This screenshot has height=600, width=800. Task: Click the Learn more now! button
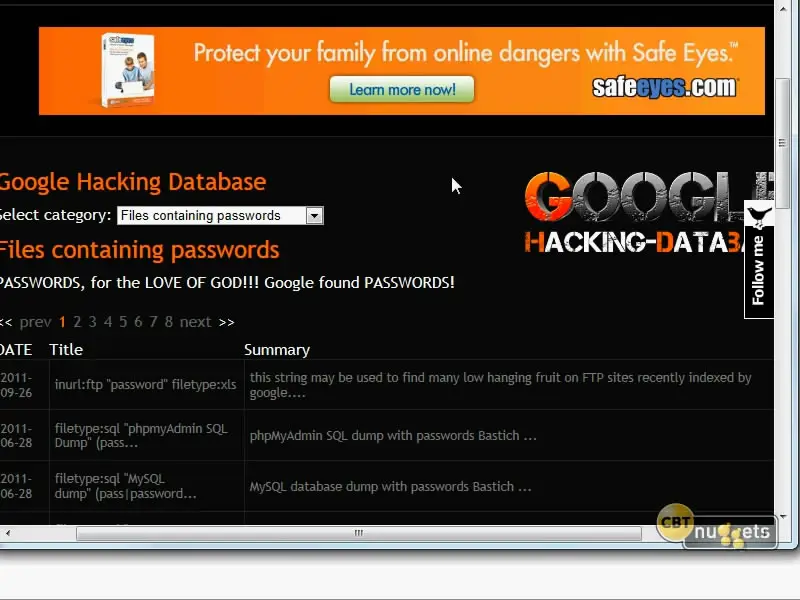[x=402, y=89]
